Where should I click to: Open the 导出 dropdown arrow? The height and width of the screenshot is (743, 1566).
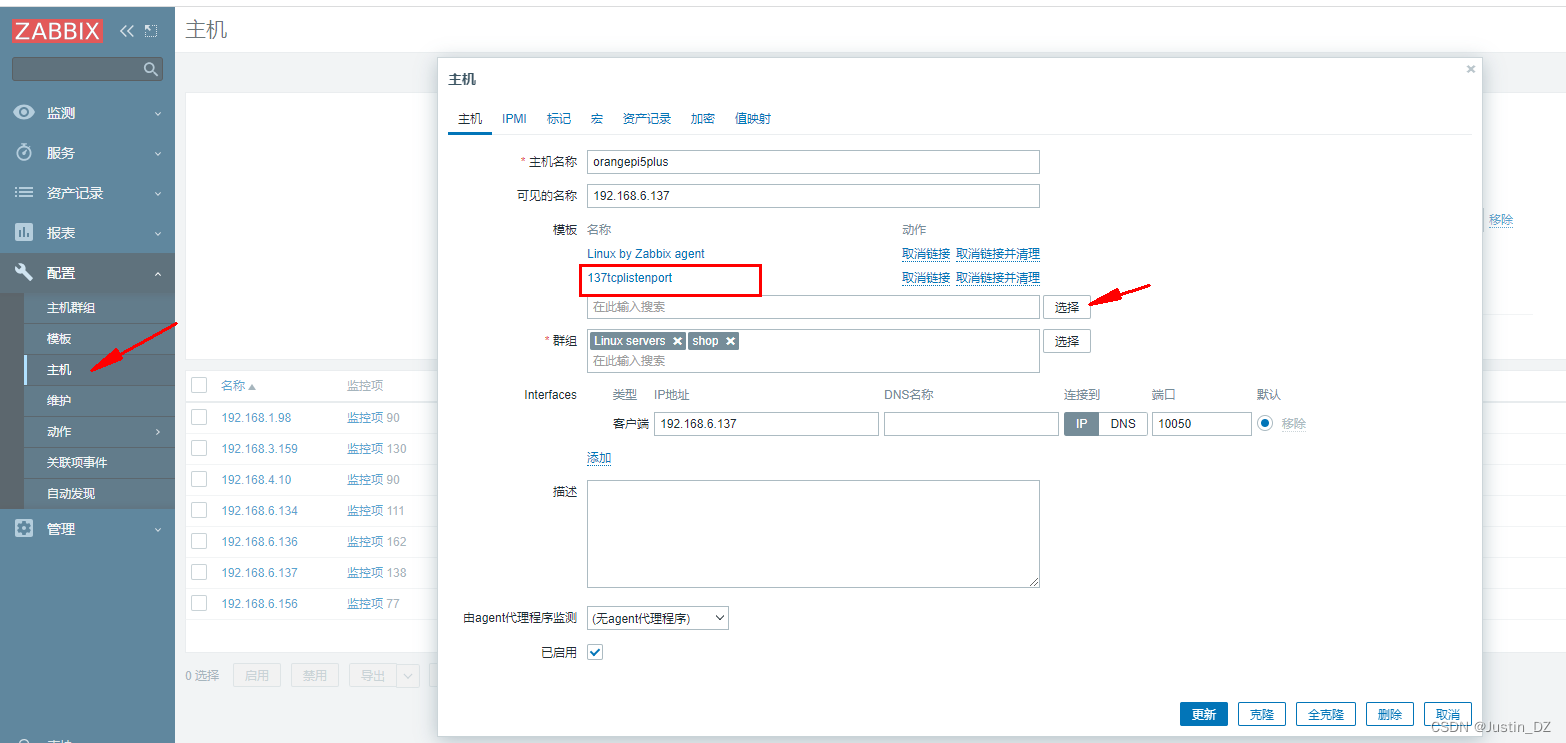(x=408, y=675)
